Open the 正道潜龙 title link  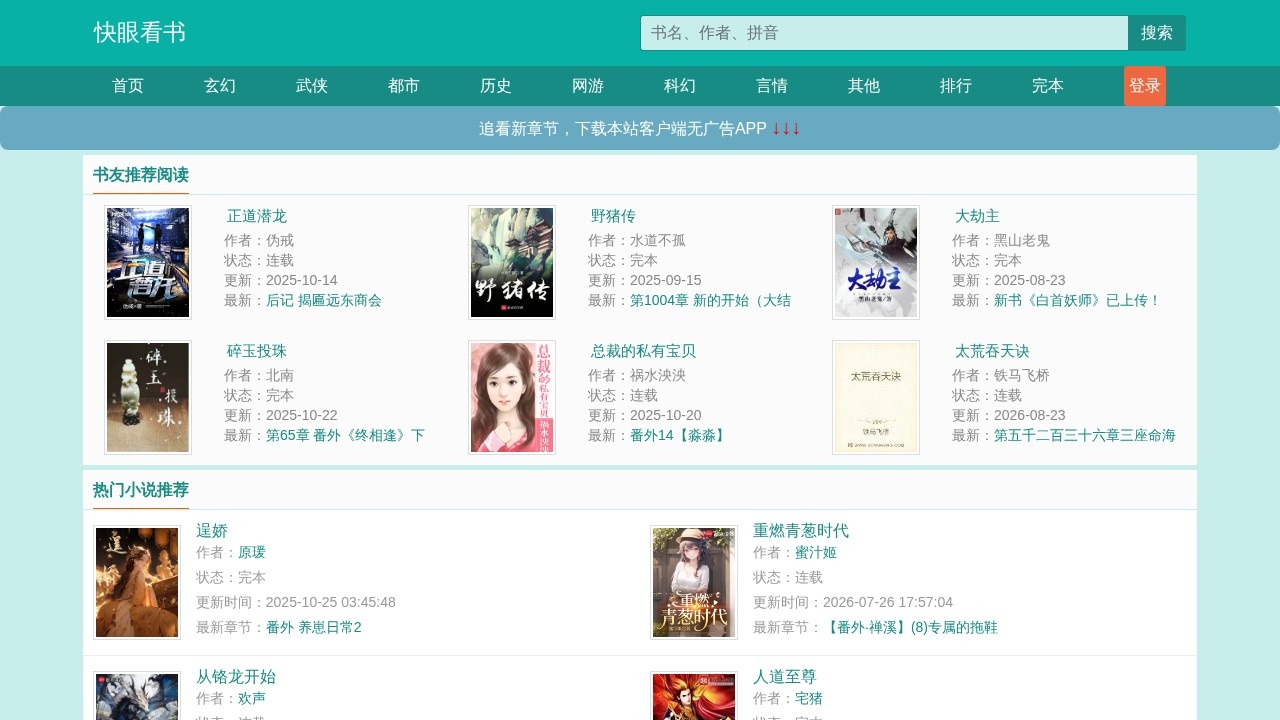tap(257, 216)
